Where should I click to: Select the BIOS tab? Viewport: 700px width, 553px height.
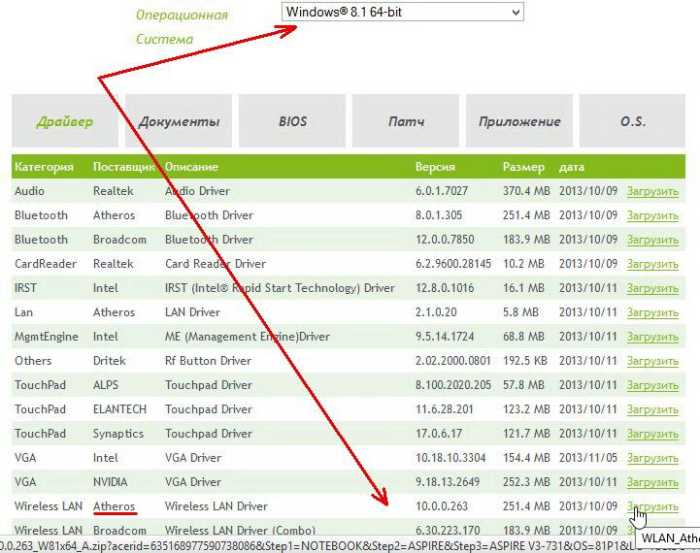click(x=293, y=122)
